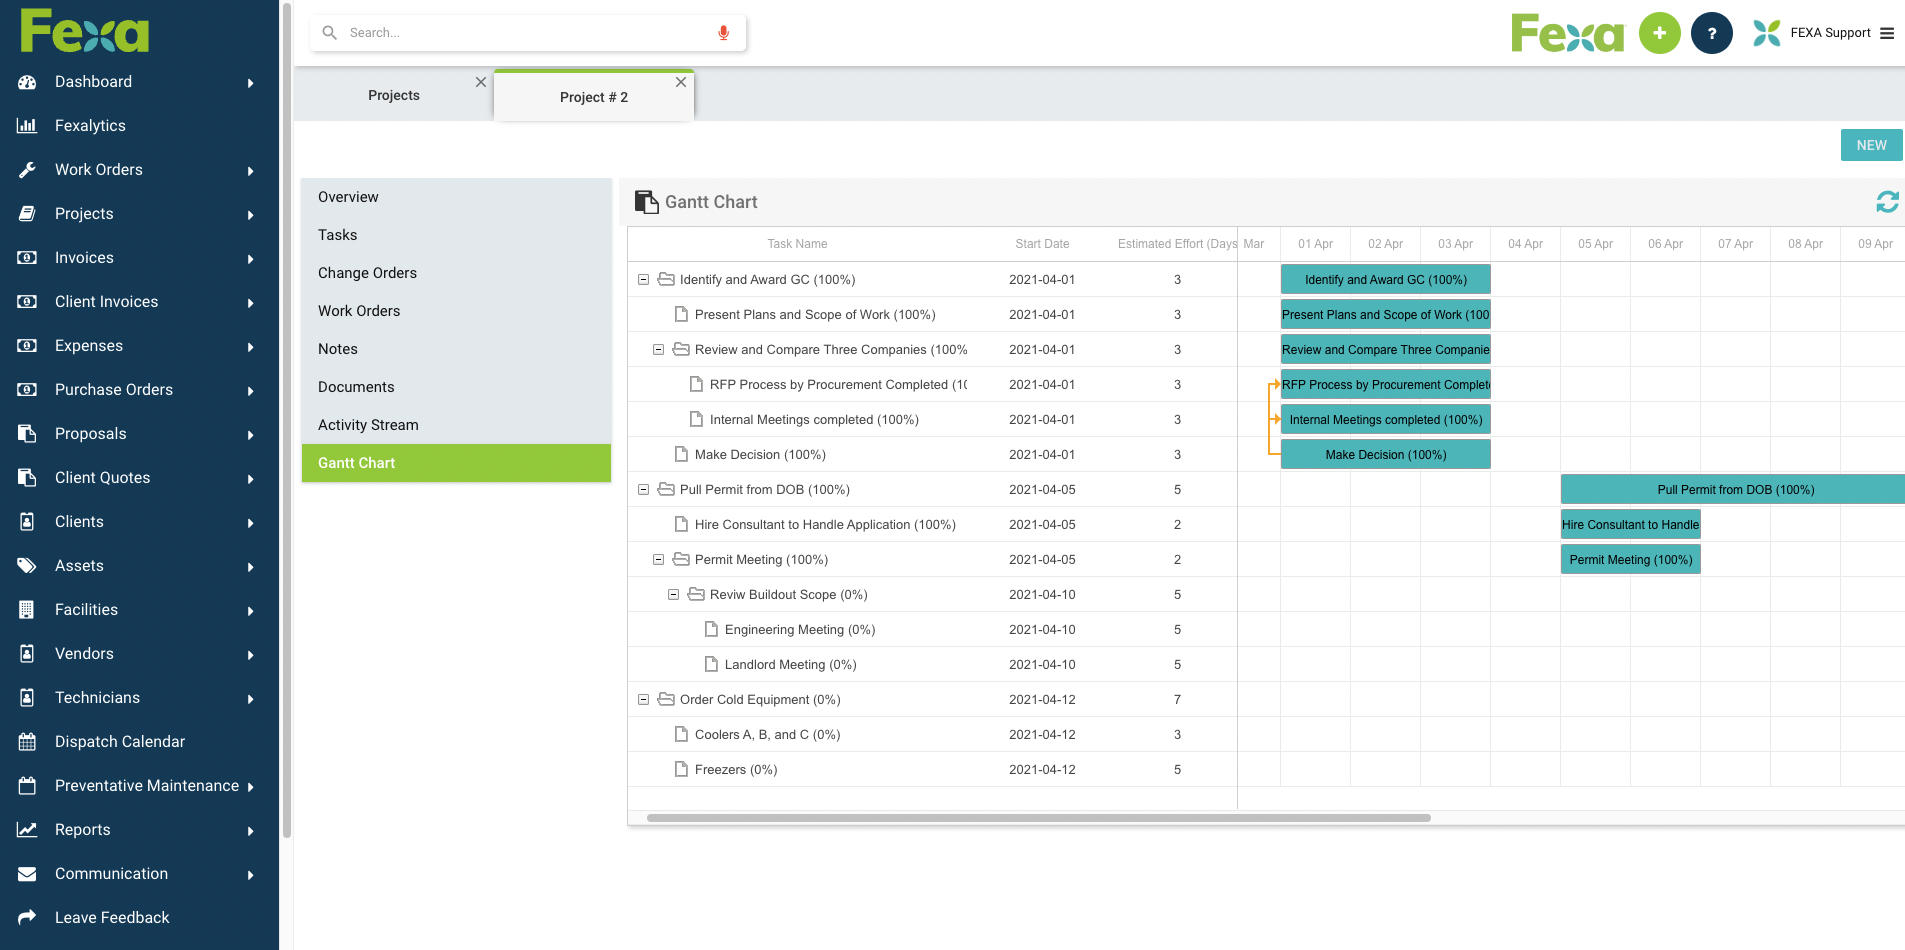Image resolution: width=1905 pixels, height=950 pixels.
Task: Open the Dashboard sidebar icon
Action: point(26,82)
